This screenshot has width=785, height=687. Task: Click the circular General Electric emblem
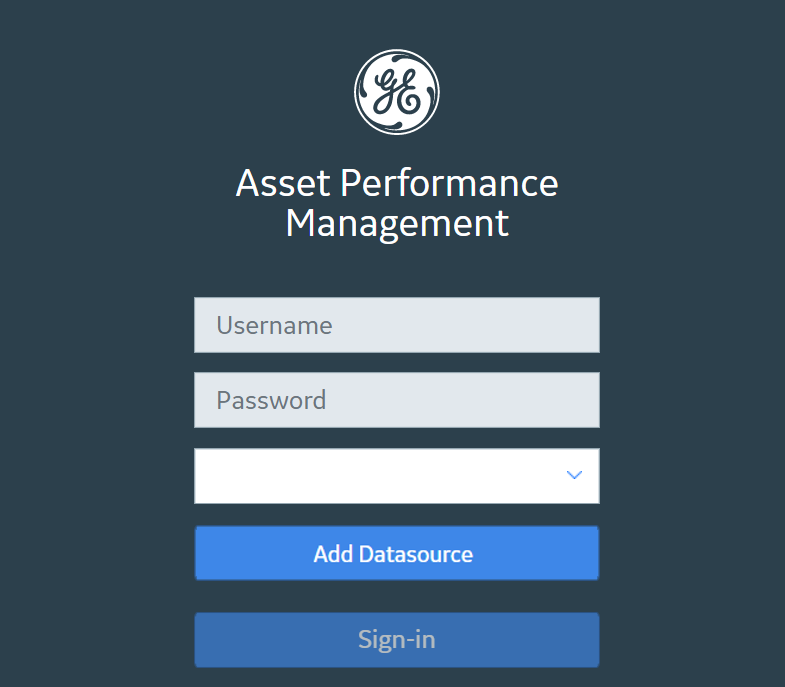tap(397, 92)
